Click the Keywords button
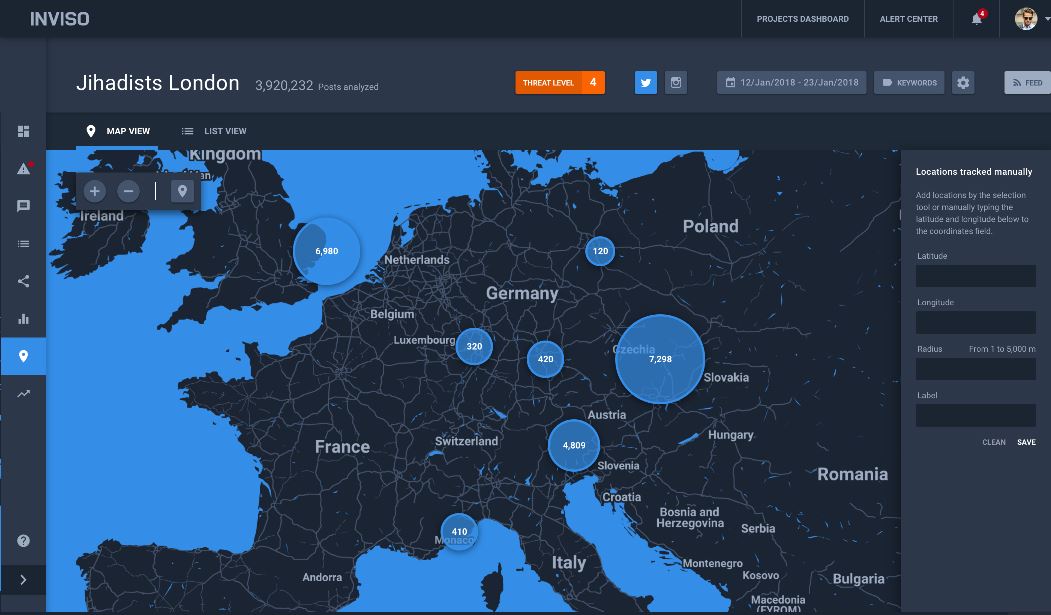Viewport: 1051px width, 615px height. pos(909,83)
